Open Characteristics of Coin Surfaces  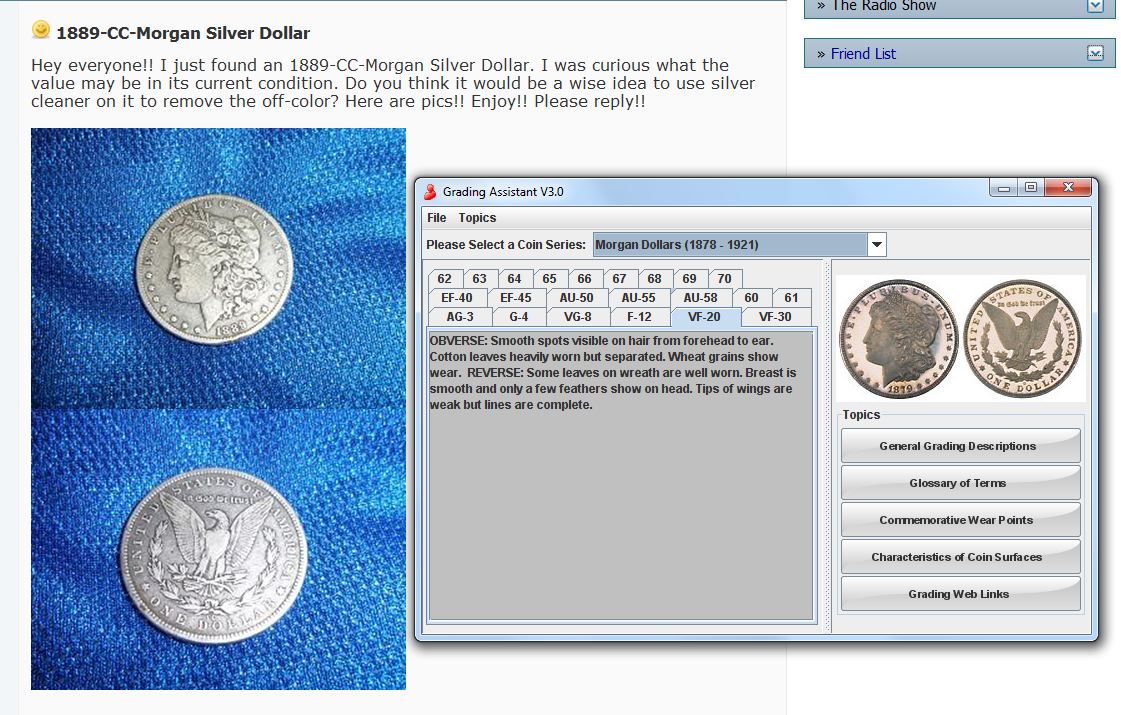[959, 557]
